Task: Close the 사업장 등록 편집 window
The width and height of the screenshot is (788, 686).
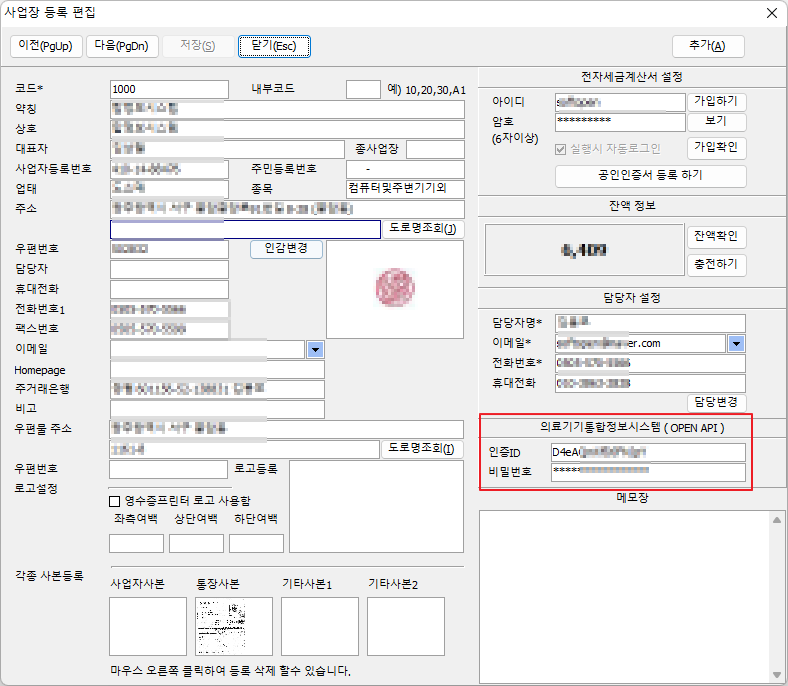Action: pyautogui.click(x=772, y=13)
